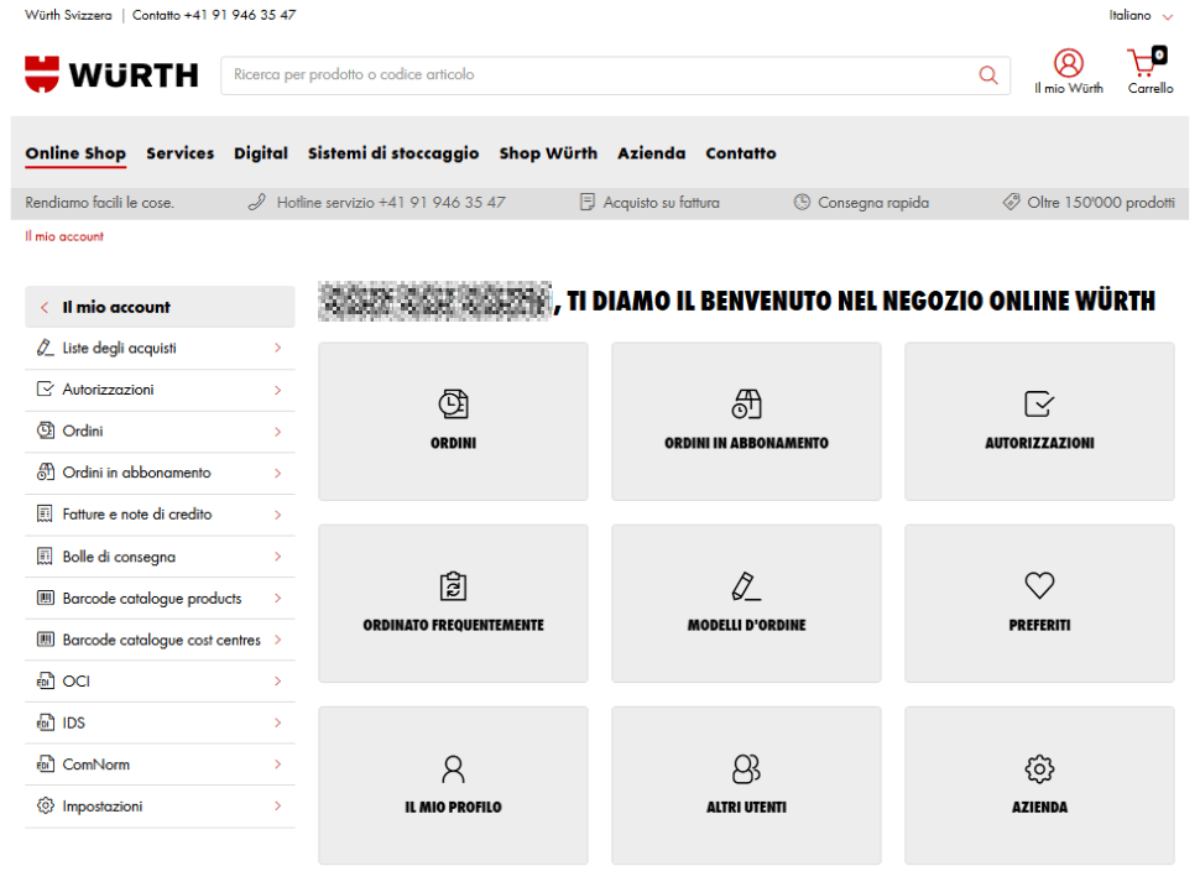Image resolution: width=1200 pixels, height=886 pixels.
Task: Expand sidebar Autorizzazioni chevron
Action: coord(278,390)
